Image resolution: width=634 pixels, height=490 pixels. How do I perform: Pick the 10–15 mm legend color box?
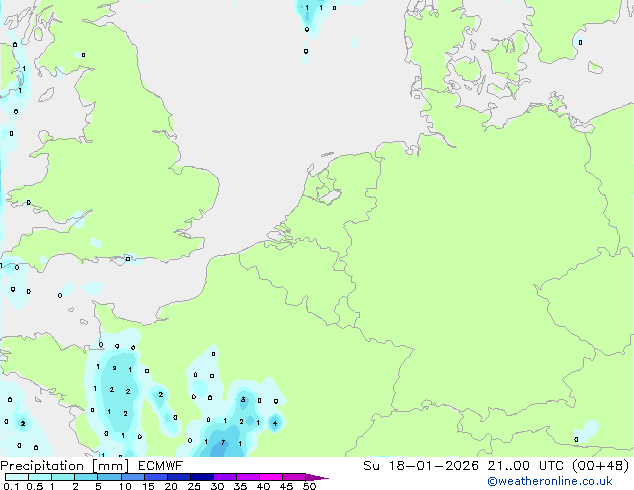133,477
